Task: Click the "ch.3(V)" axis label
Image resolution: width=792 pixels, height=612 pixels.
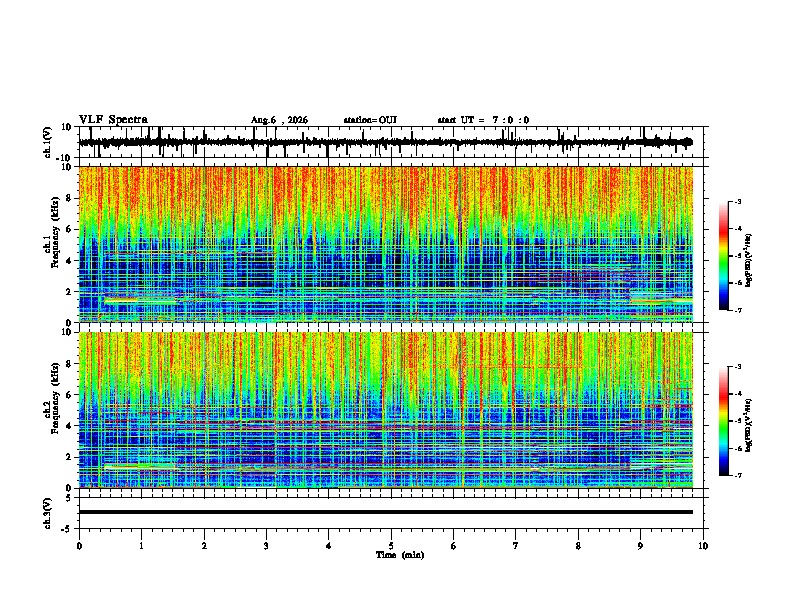Action: (48, 513)
